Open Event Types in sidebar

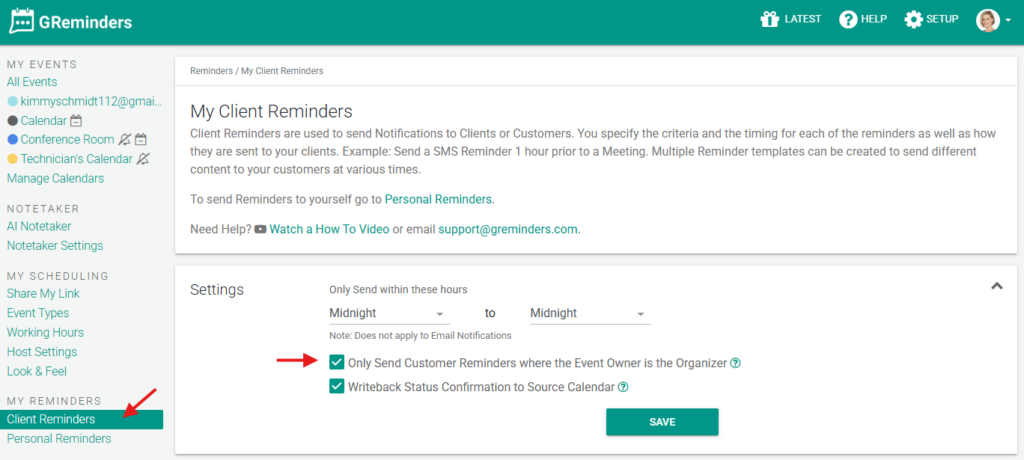pyautogui.click(x=38, y=313)
